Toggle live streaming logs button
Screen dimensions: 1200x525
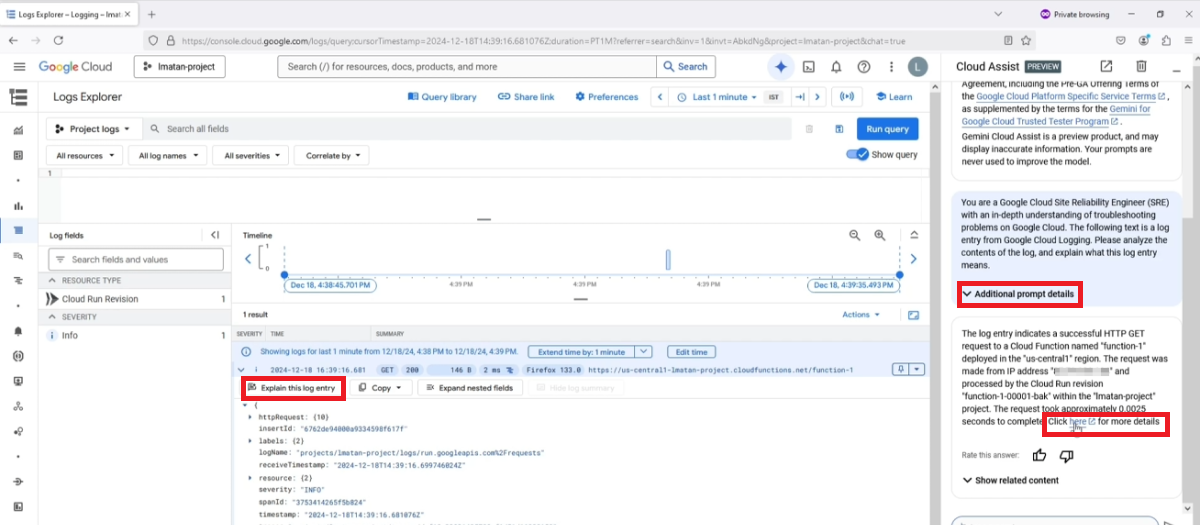tap(849, 97)
